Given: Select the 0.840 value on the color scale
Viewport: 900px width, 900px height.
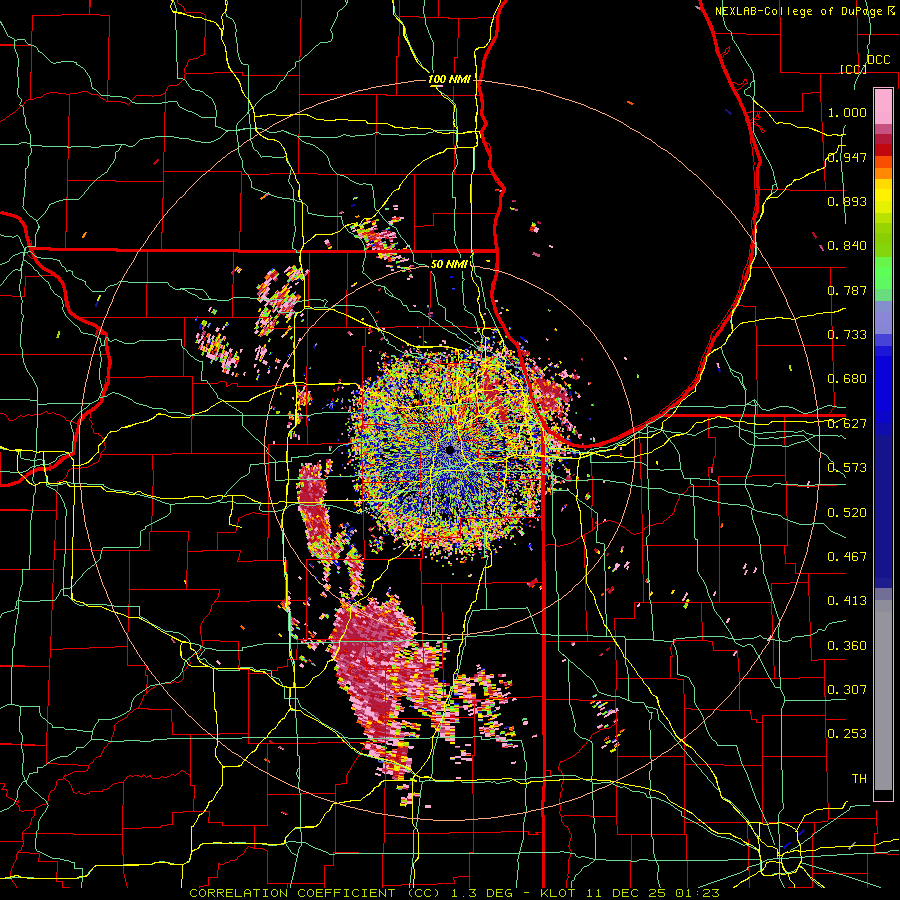Looking at the screenshot, I should pos(847,246).
